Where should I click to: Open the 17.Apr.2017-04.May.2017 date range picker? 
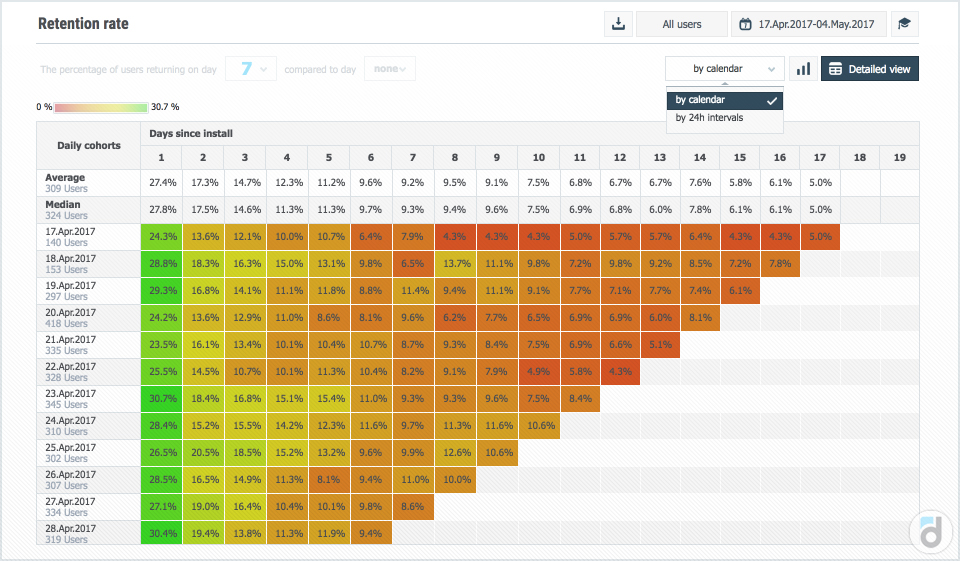(x=815, y=24)
